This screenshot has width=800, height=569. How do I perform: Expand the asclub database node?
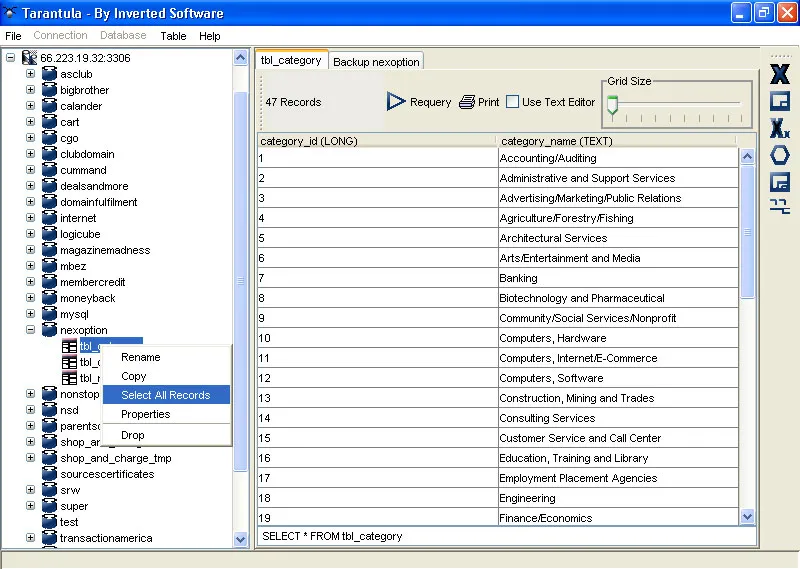tap(30, 74)
